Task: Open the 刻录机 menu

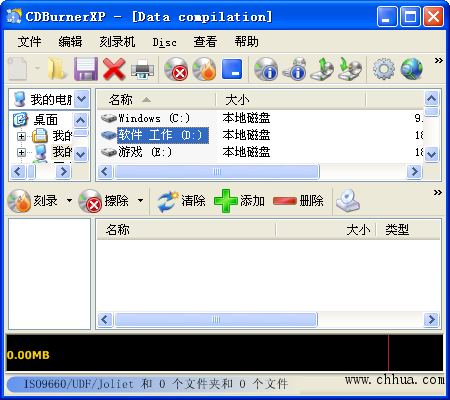Action: pos(117,42)
